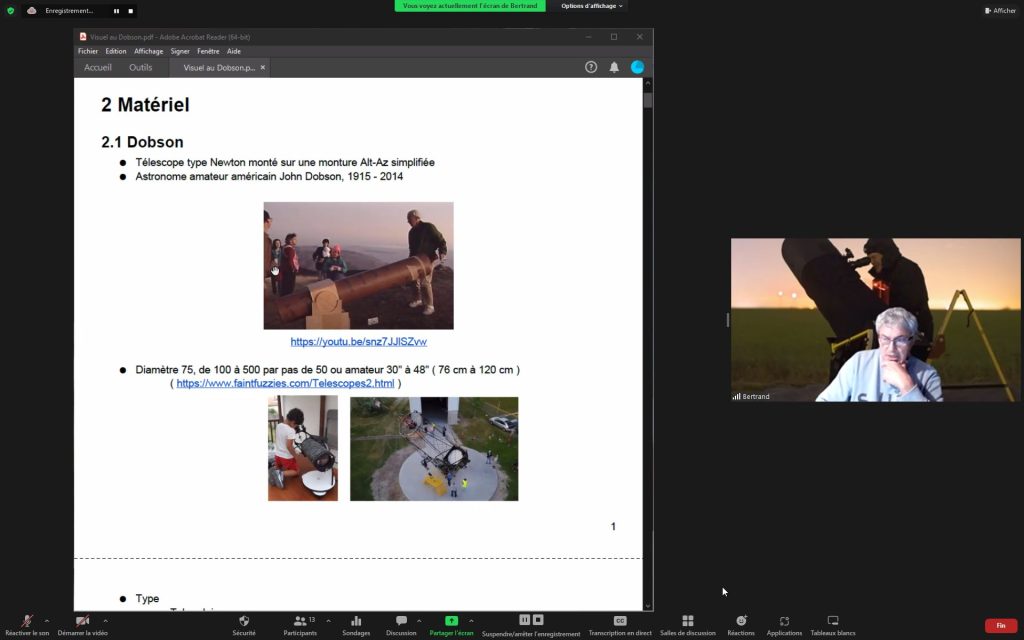Open the Affichage menu in Acrobat
Viewport: 1024px width, 640px height.
pyautogui.click(x=148, y=51)
